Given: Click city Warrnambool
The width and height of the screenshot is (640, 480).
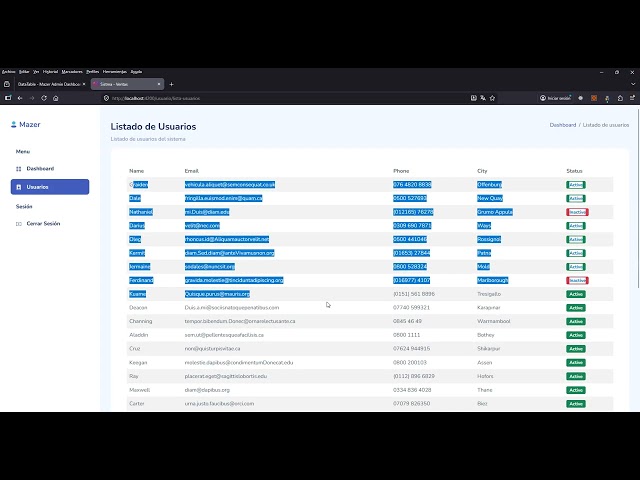Looking at the screenshot, I should [x=493, y=321].
